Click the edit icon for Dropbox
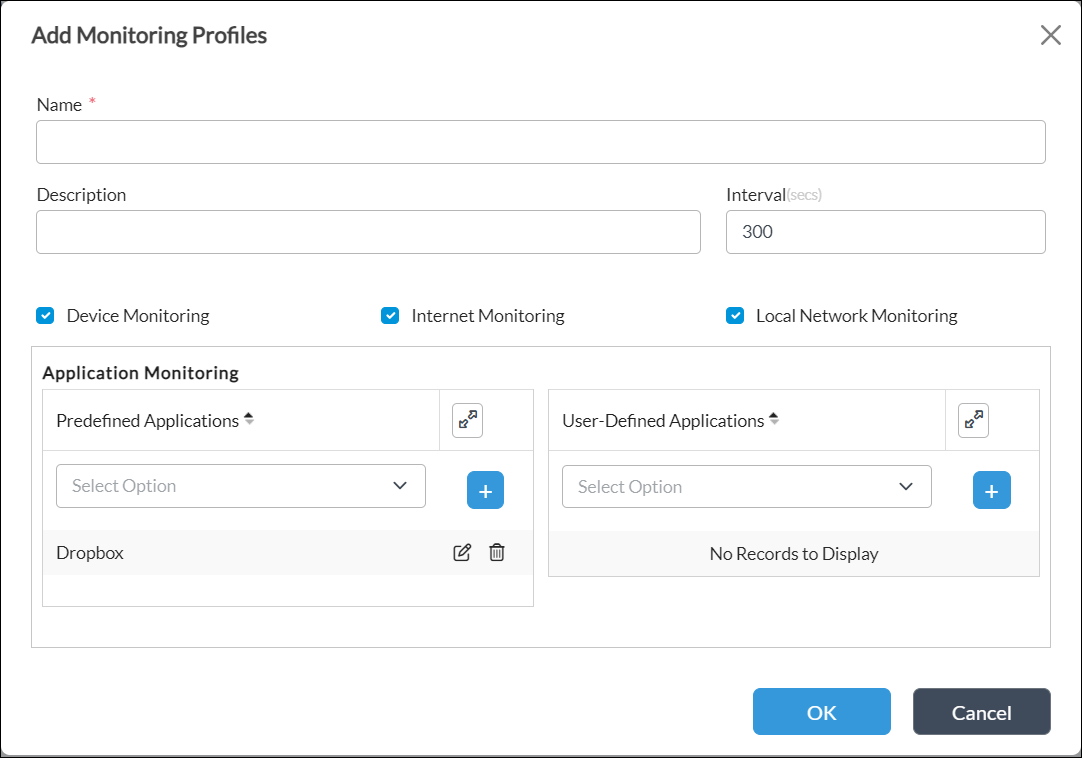Viewport: 1082px width, 758px height. [x=462, y=553]
